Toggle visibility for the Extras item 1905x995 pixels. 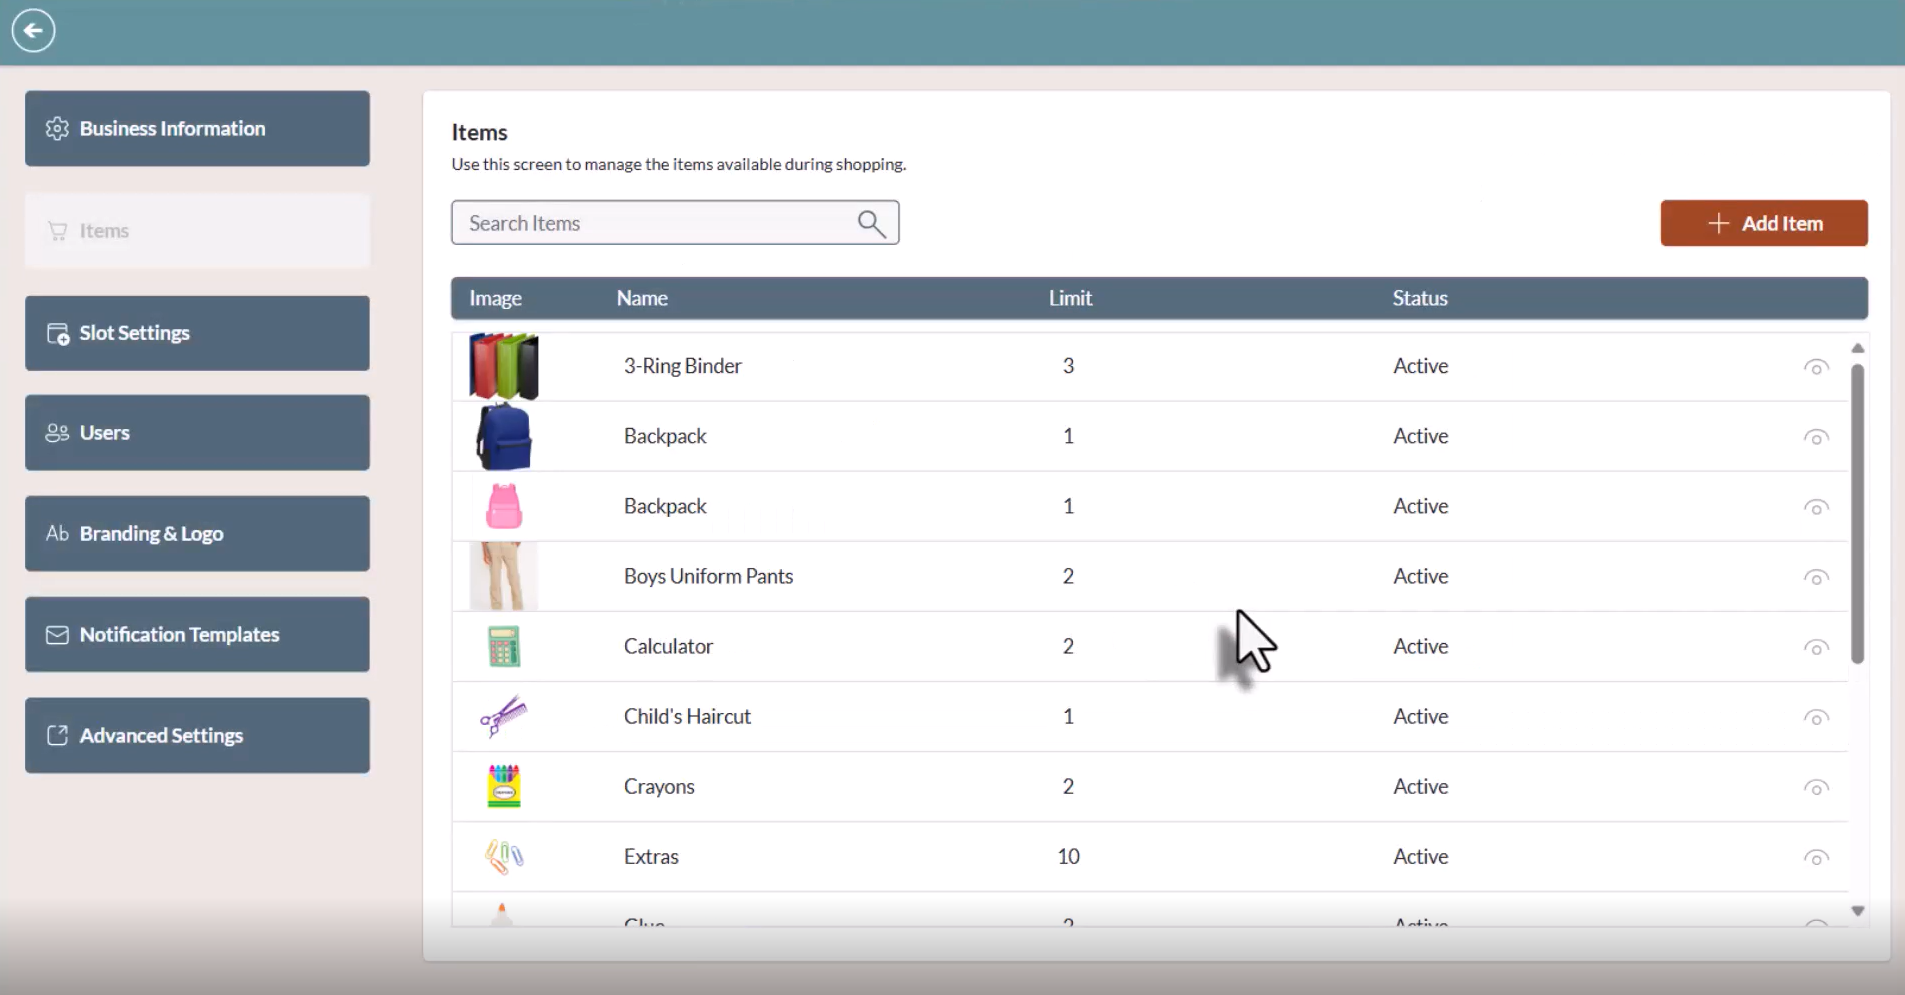point(1816,857)
